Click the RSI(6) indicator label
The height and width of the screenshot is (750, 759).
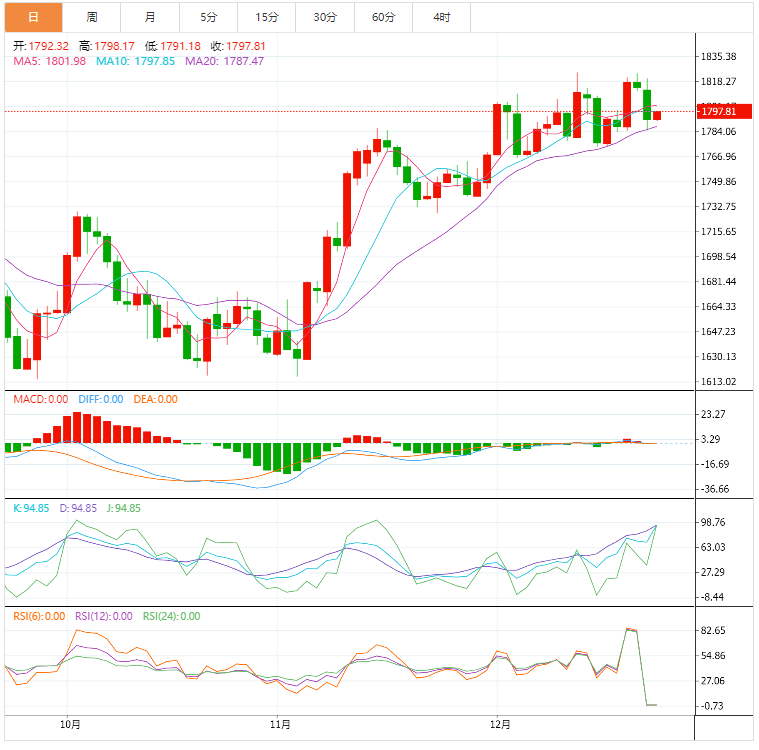[x=39, y=616]
